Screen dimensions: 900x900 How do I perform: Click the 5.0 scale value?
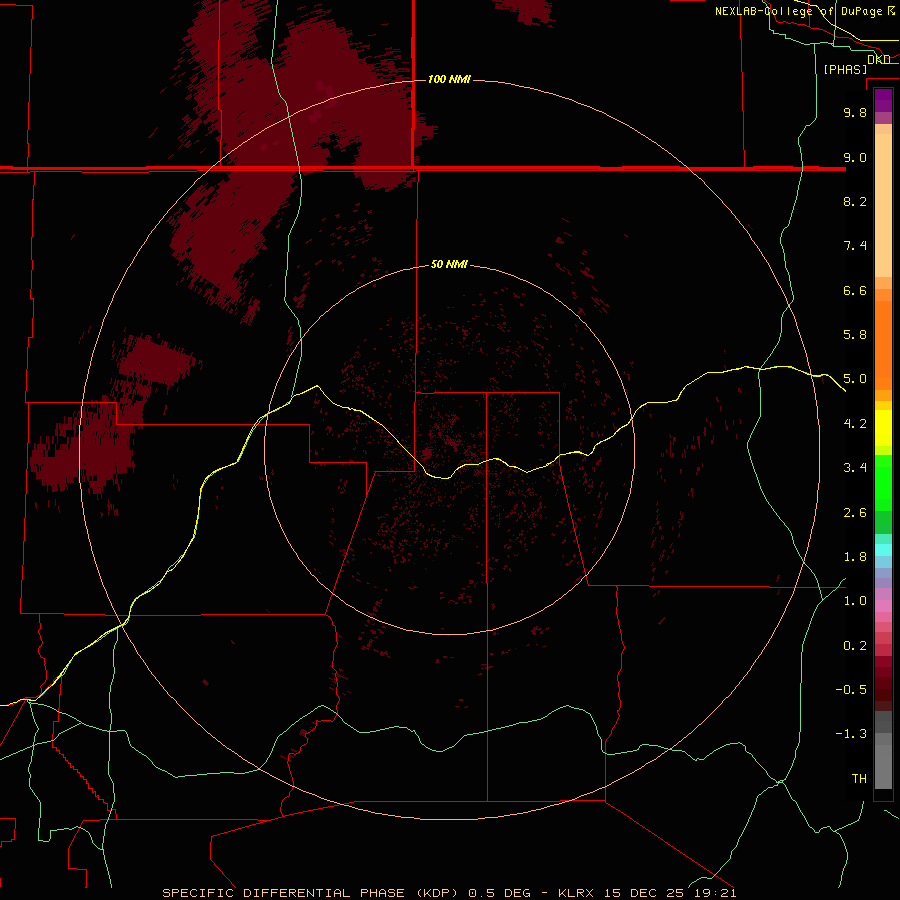click(x=855, y=379)
